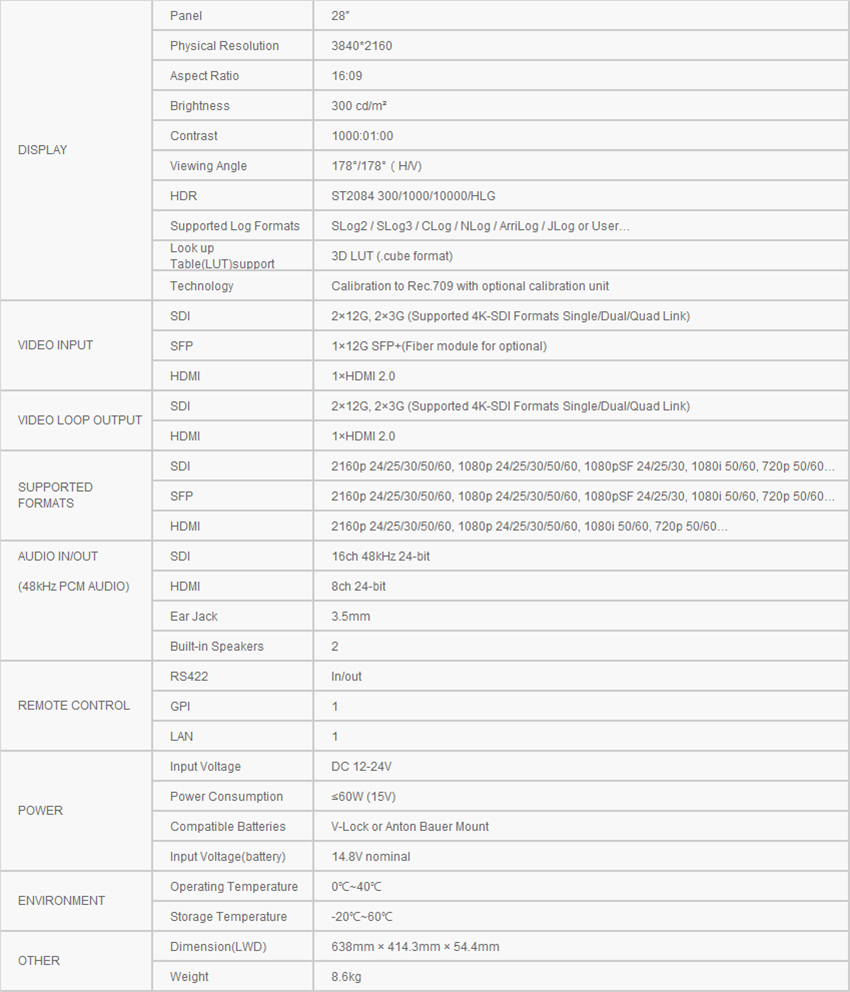Click the SUPPORTED FORMATS category cell
The height and width of the screenshot is (992, 850).
tap(76, 495)
